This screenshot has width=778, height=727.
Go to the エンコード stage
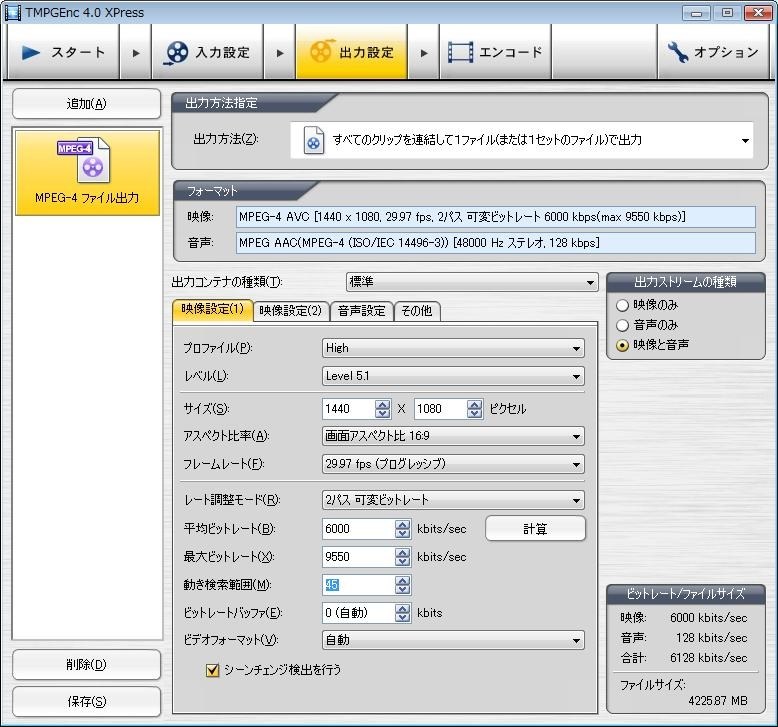(495, 52)
